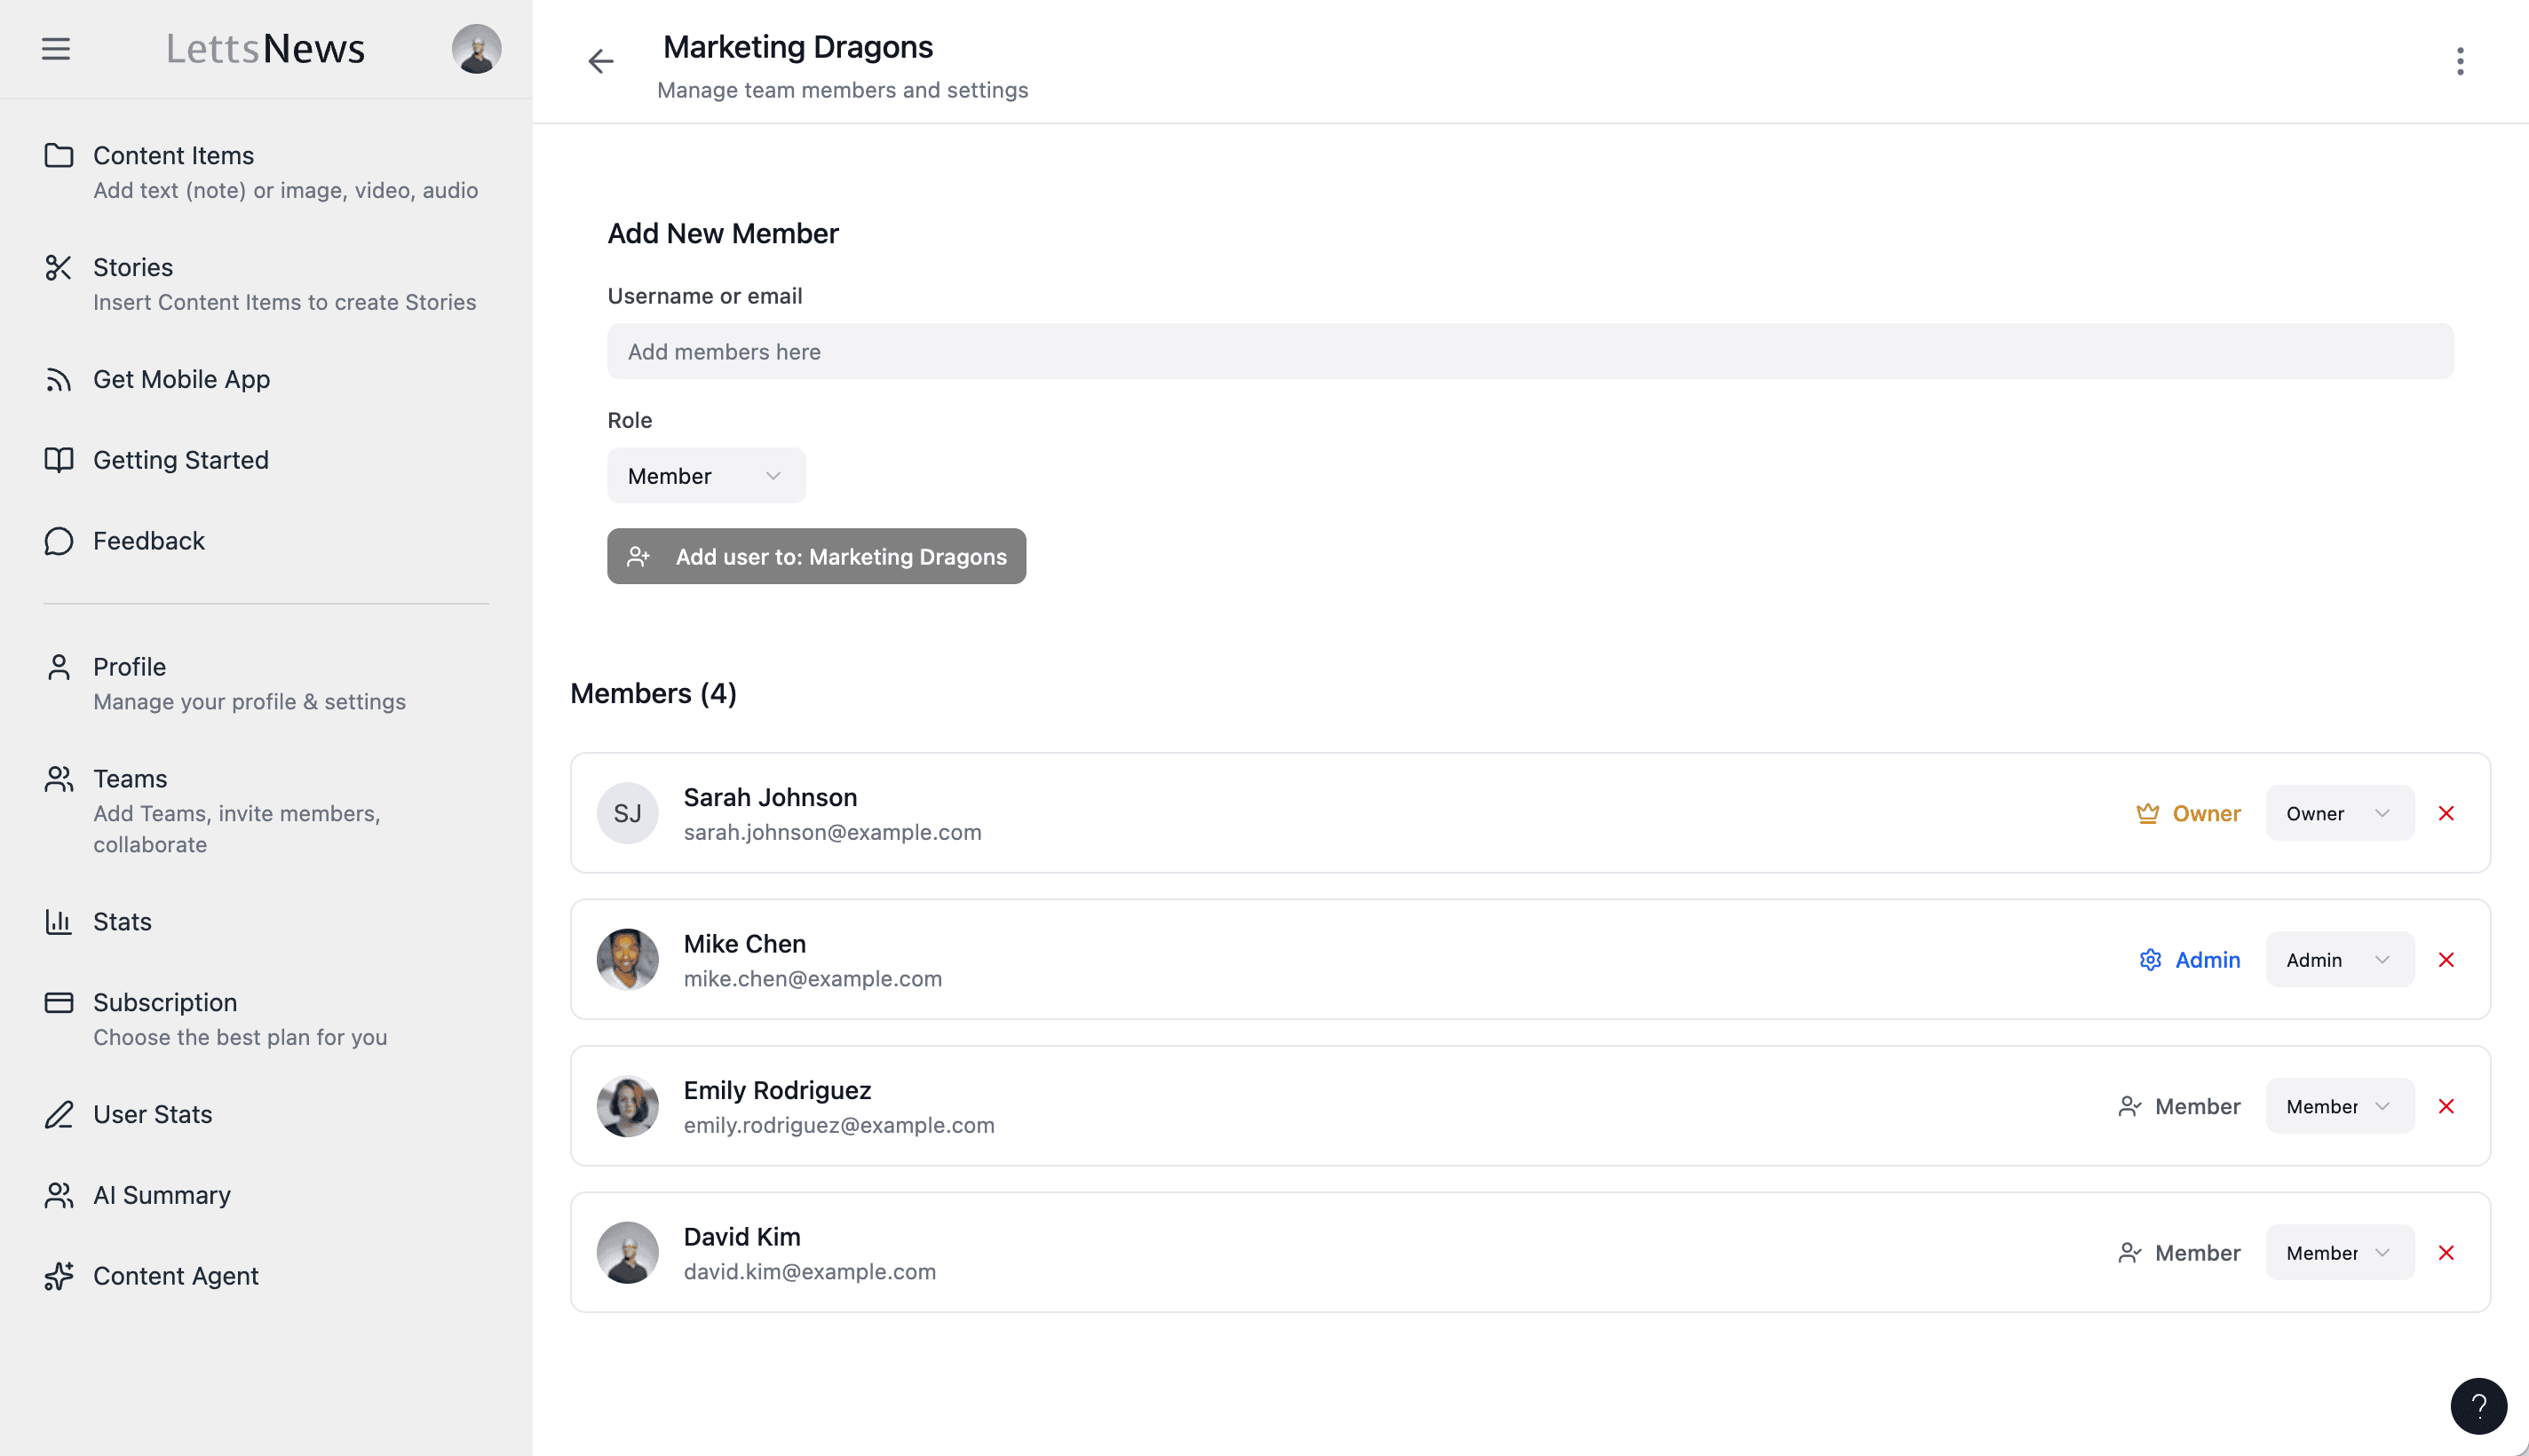
Task: Go to Stories in the sidebar
Action: [x=133, y=268]
